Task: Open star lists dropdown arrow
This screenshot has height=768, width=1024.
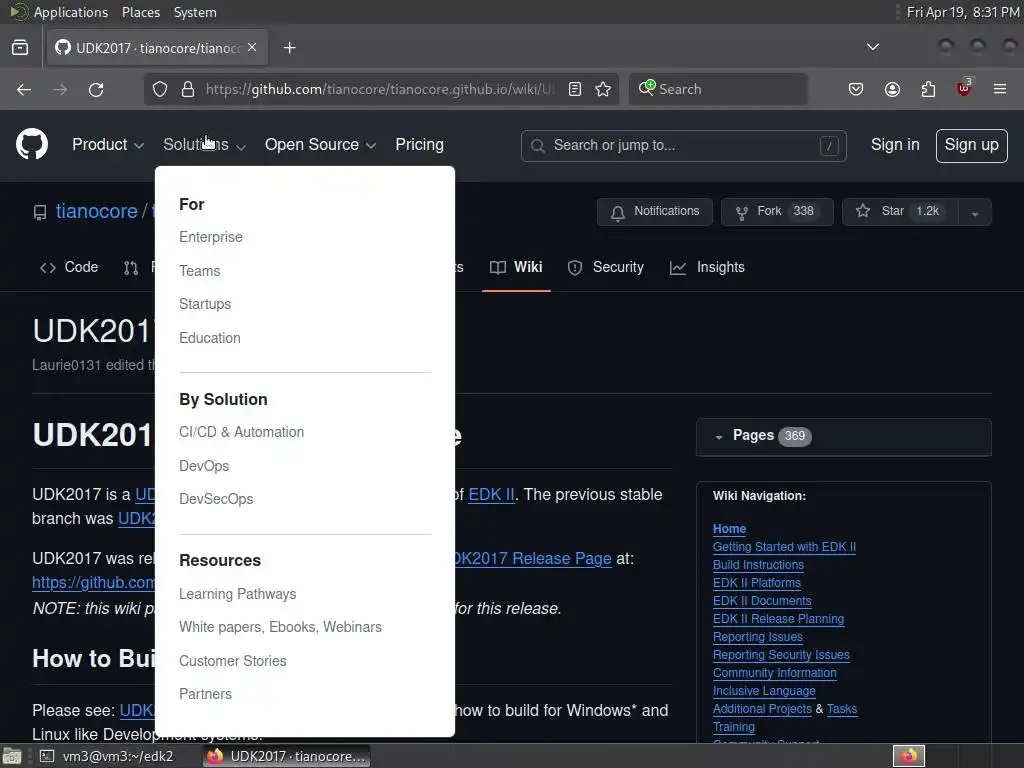Action: pos(975,212)
